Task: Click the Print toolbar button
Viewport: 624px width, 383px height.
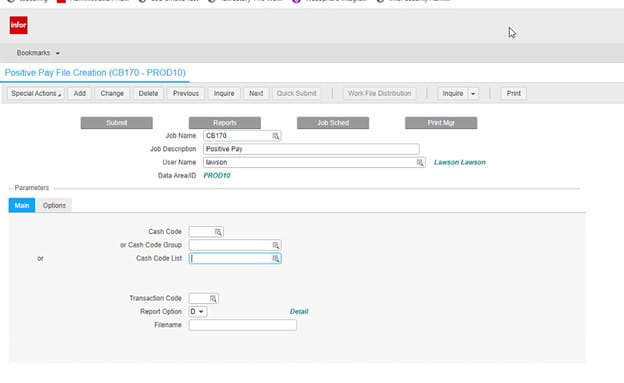Action: 514,94
